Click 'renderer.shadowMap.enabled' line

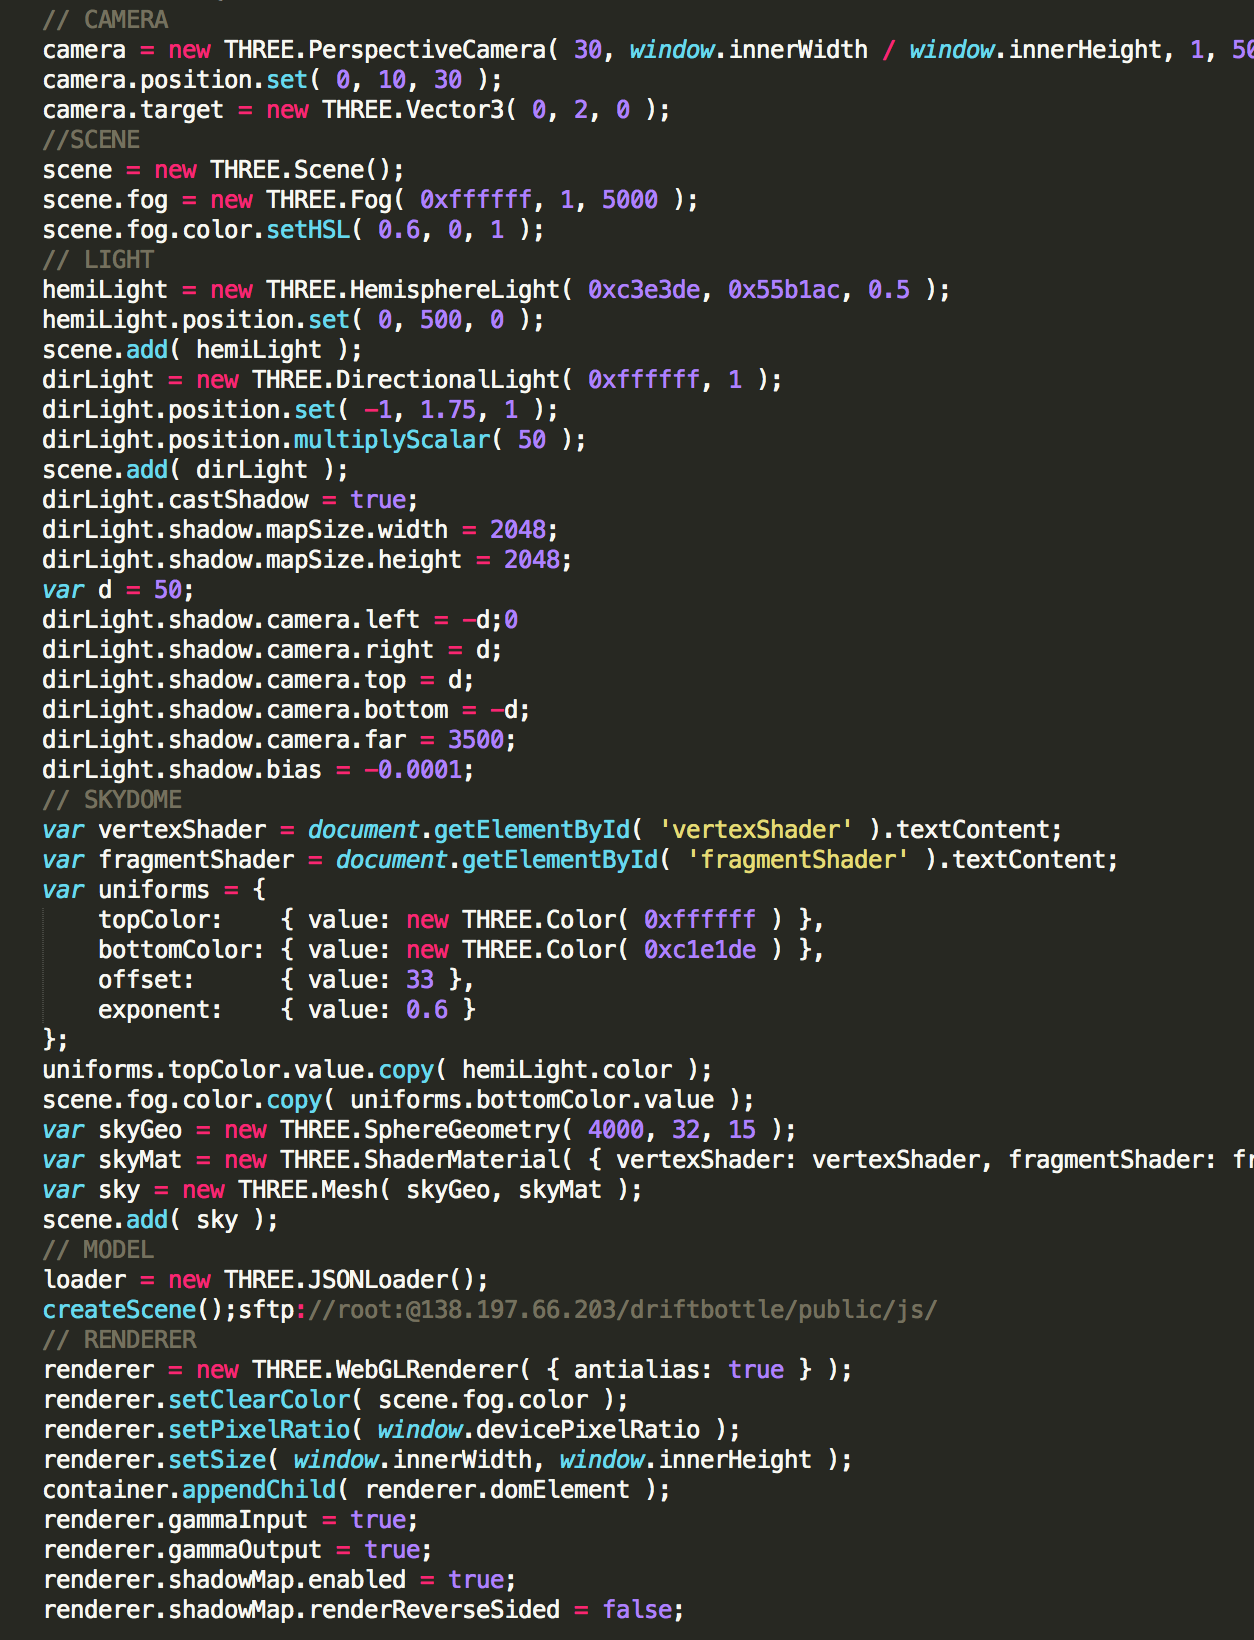(279, 1579)
